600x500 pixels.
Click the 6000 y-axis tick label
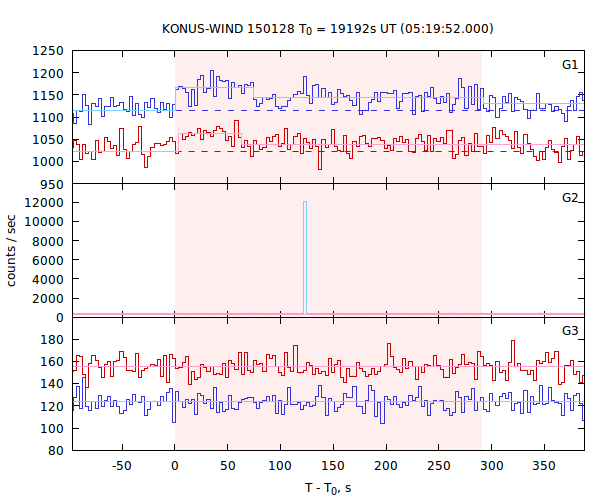(48, 261)
